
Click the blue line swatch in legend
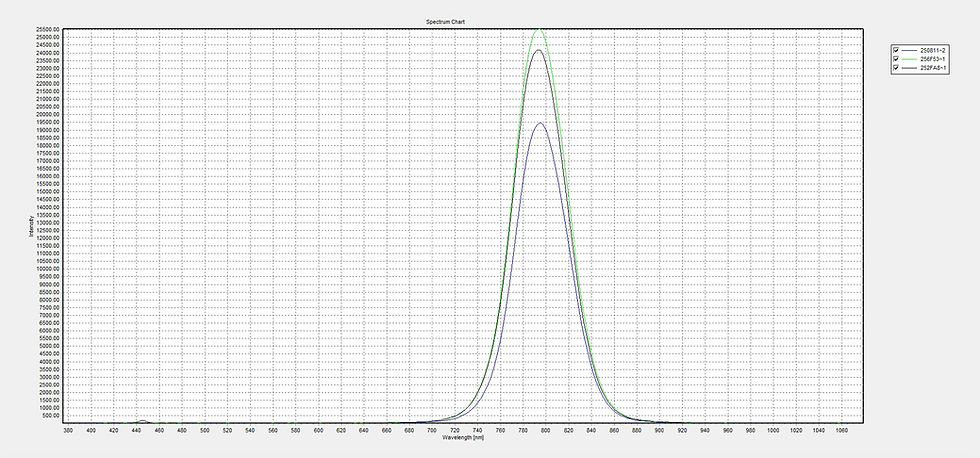[x=910, y=50]
